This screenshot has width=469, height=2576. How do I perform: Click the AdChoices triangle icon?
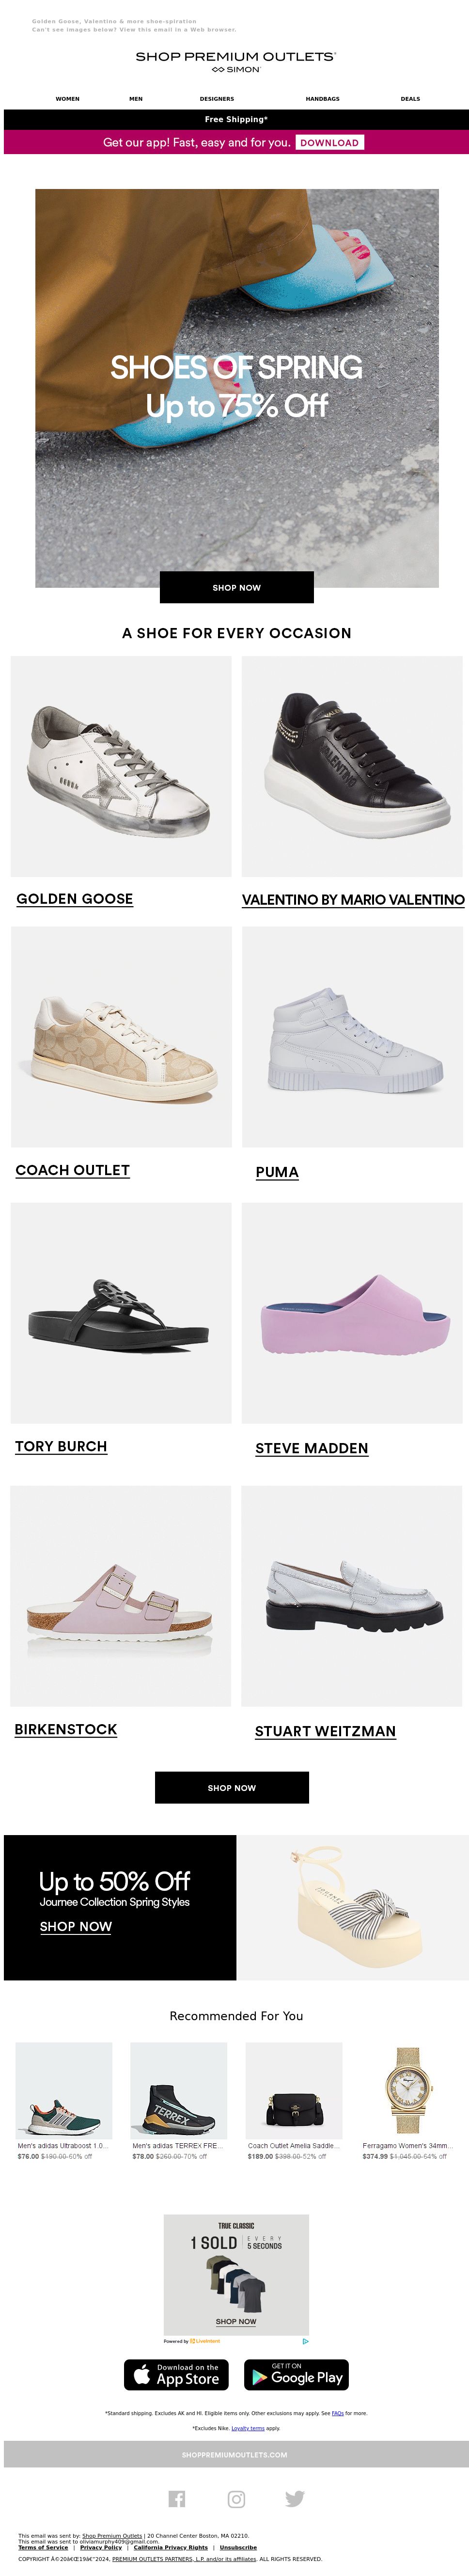pos(305,2341)
